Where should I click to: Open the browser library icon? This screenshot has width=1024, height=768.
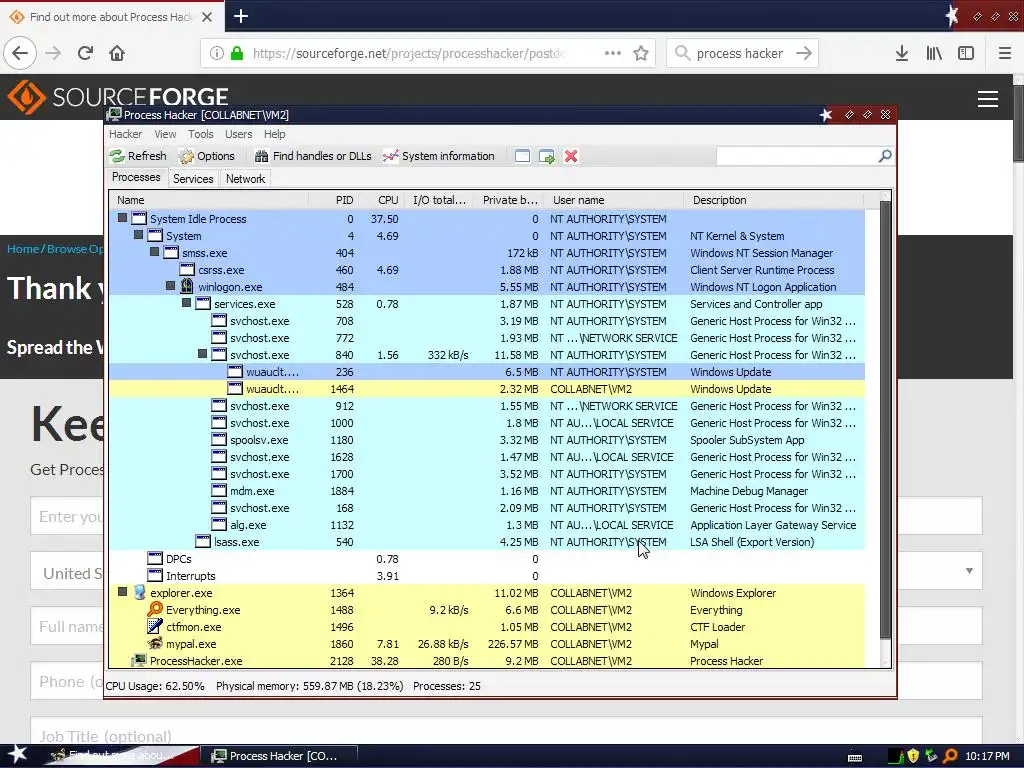934,53
